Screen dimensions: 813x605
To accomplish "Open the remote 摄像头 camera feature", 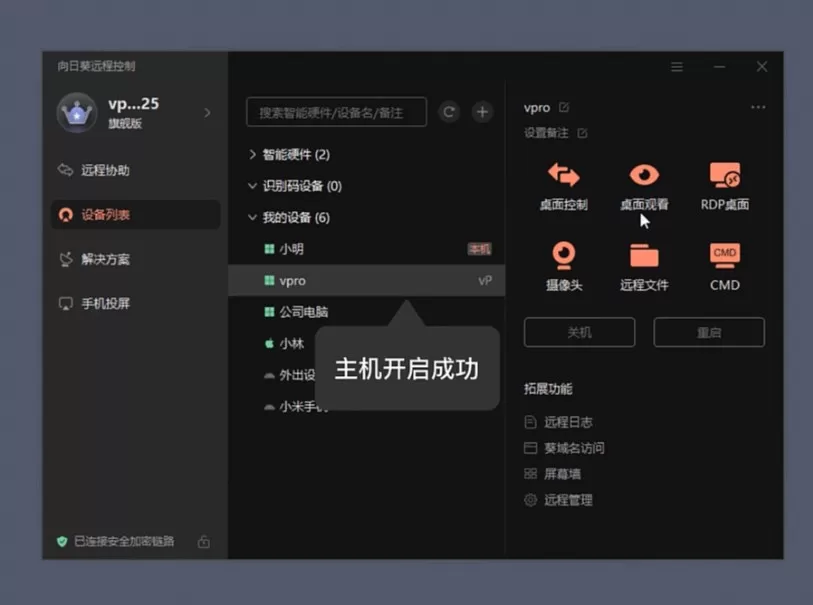I will point(563,267).
